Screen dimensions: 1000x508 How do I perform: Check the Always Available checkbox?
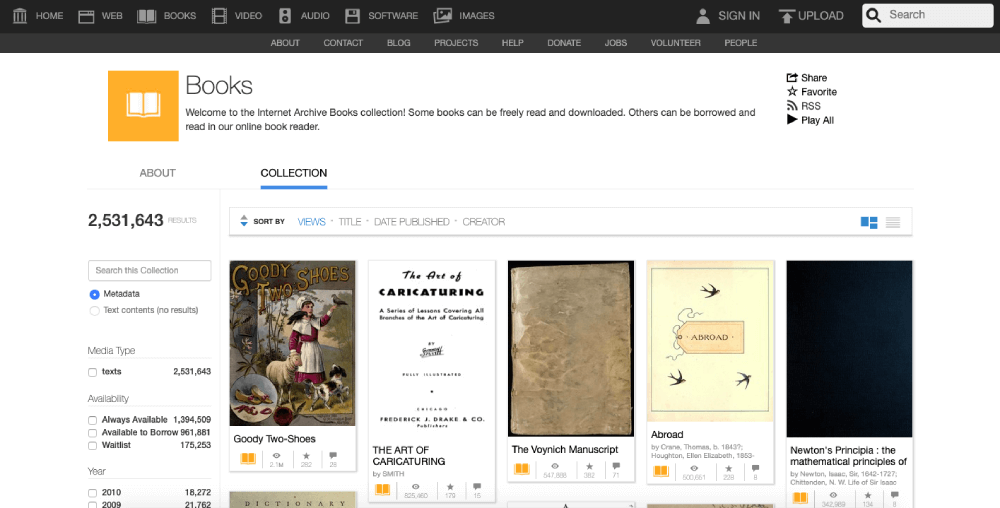point(93,420)
